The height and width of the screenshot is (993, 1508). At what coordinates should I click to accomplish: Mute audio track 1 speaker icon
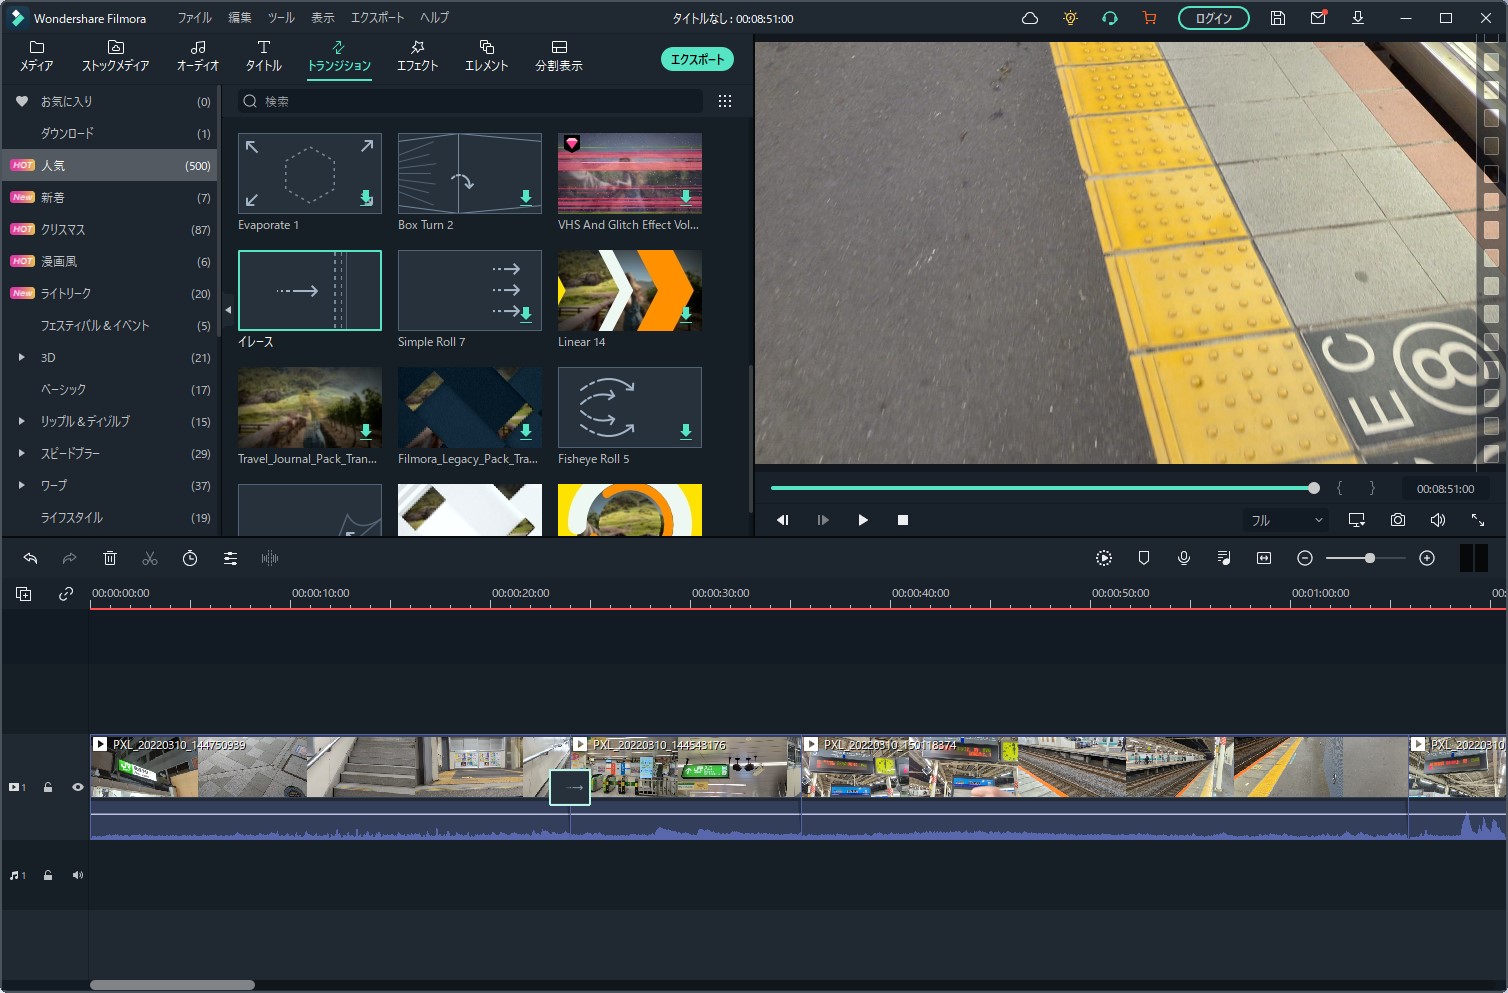point(77,875)
